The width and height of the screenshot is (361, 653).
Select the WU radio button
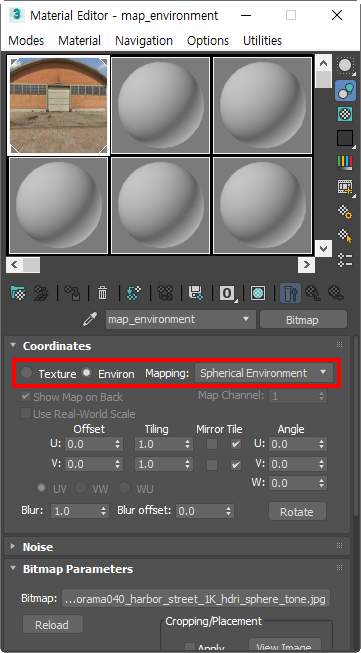124,488
